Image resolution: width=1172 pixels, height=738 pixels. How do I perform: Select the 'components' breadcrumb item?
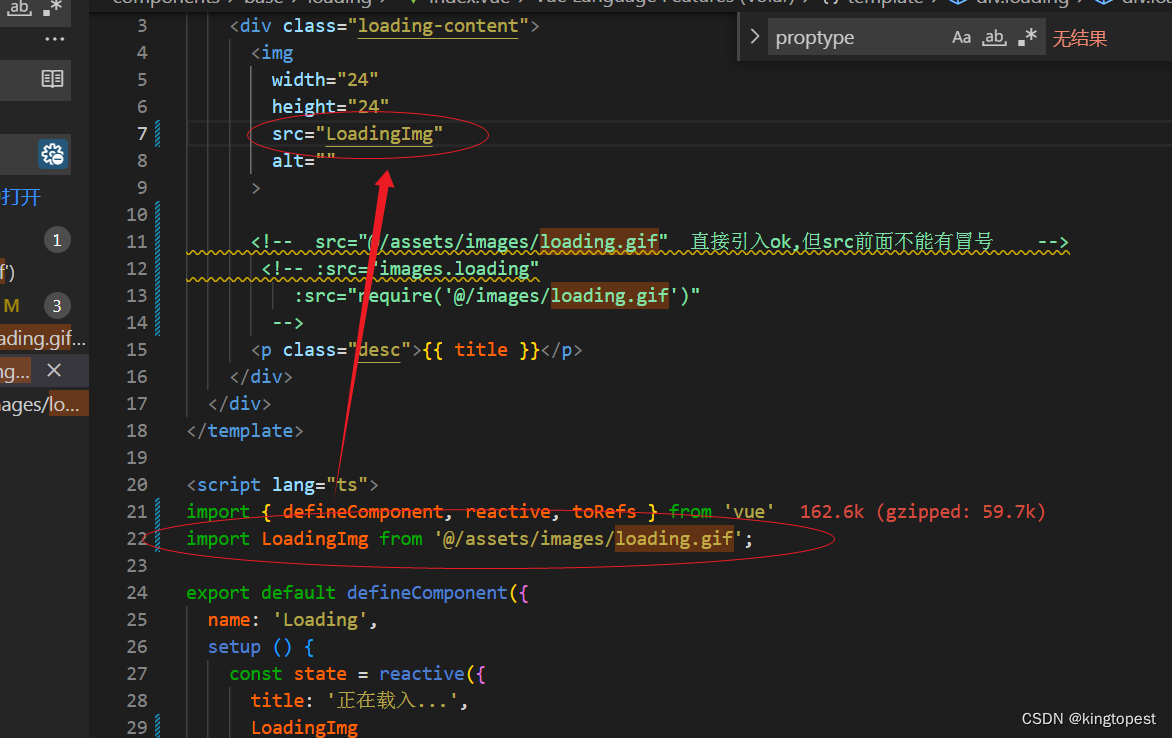point(165,2)
